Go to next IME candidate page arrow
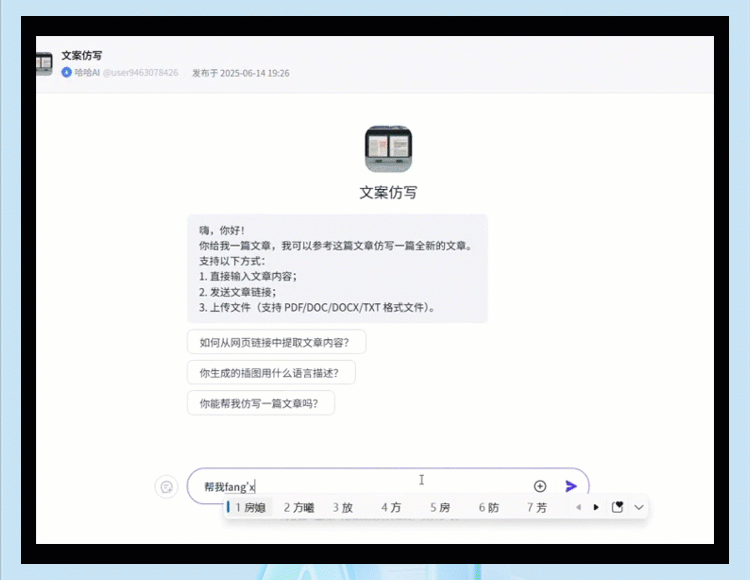Screen dimensions: 750x580 (x=597, y=507)
